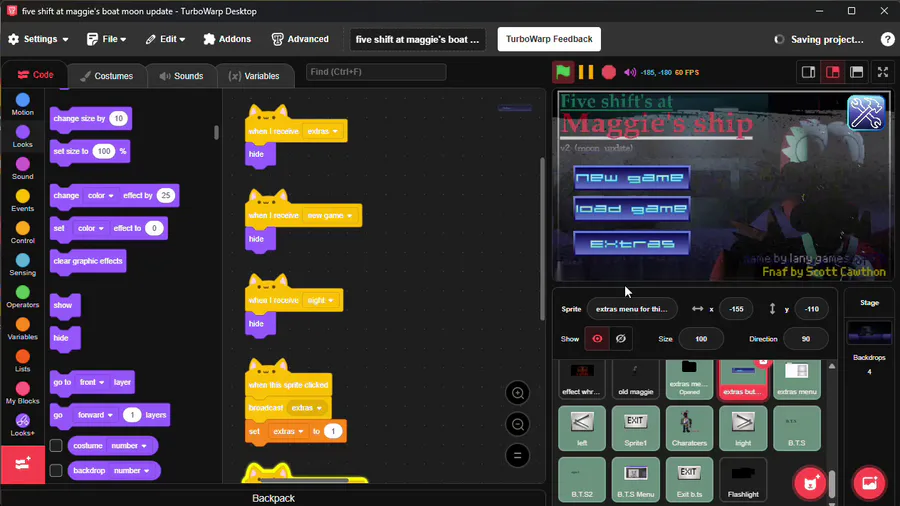Open the extras dropdown in the broadcast block
The height and width of the screenshot is (506, 900).
(307, 408)
